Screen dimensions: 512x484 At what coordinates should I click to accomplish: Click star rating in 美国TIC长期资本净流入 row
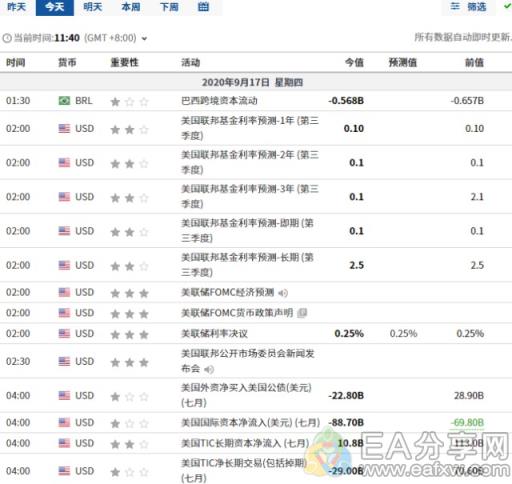pyautogui.click(x=129, y=444)
